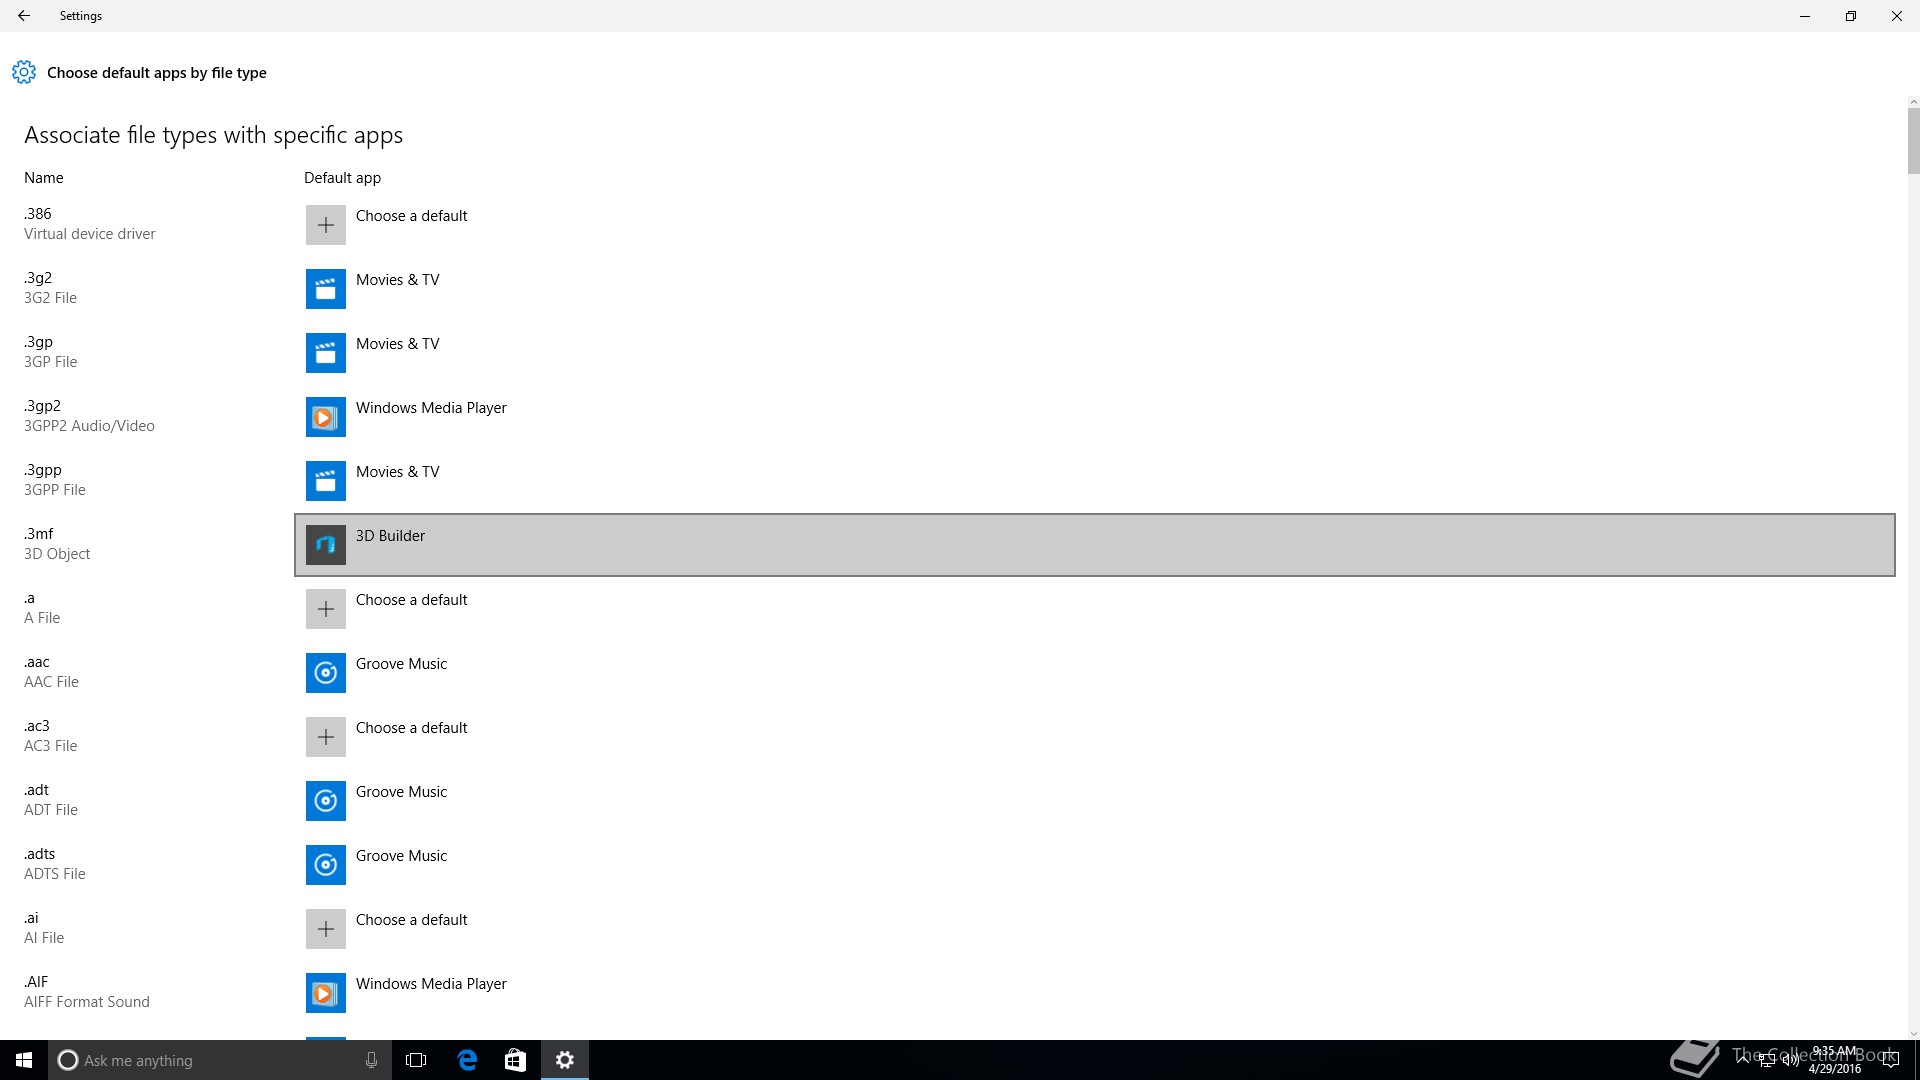Click the Settings app taskbar icon
This screenshot has height=1080, width=1920.
[x=565, y=1060]
